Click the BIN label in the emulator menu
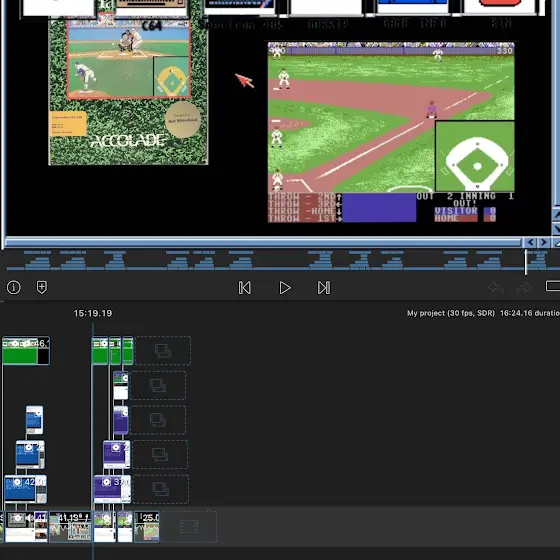The width and height of the screenshot is (560, 560). click(501, 24)
